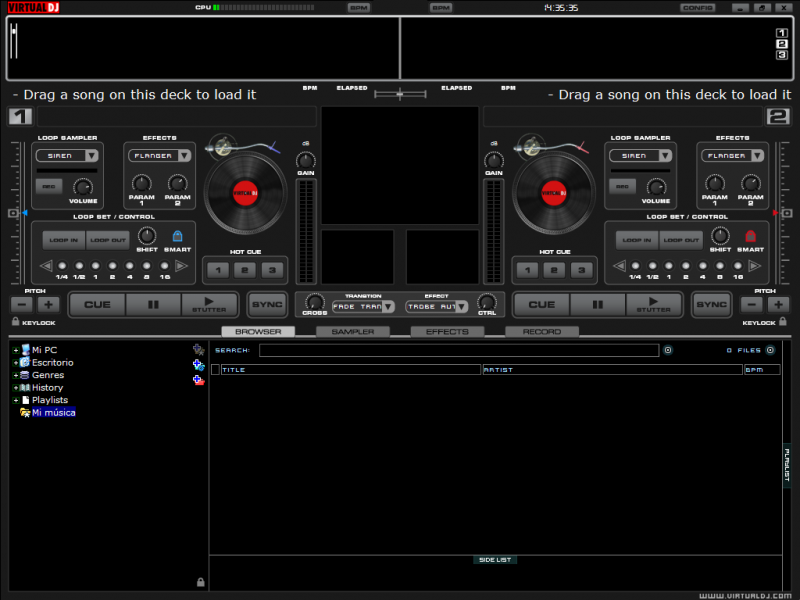This screenshot has height=600, width=800.
Task: Trigger hot cue 3 on deck 2
Action: [582, 270]
